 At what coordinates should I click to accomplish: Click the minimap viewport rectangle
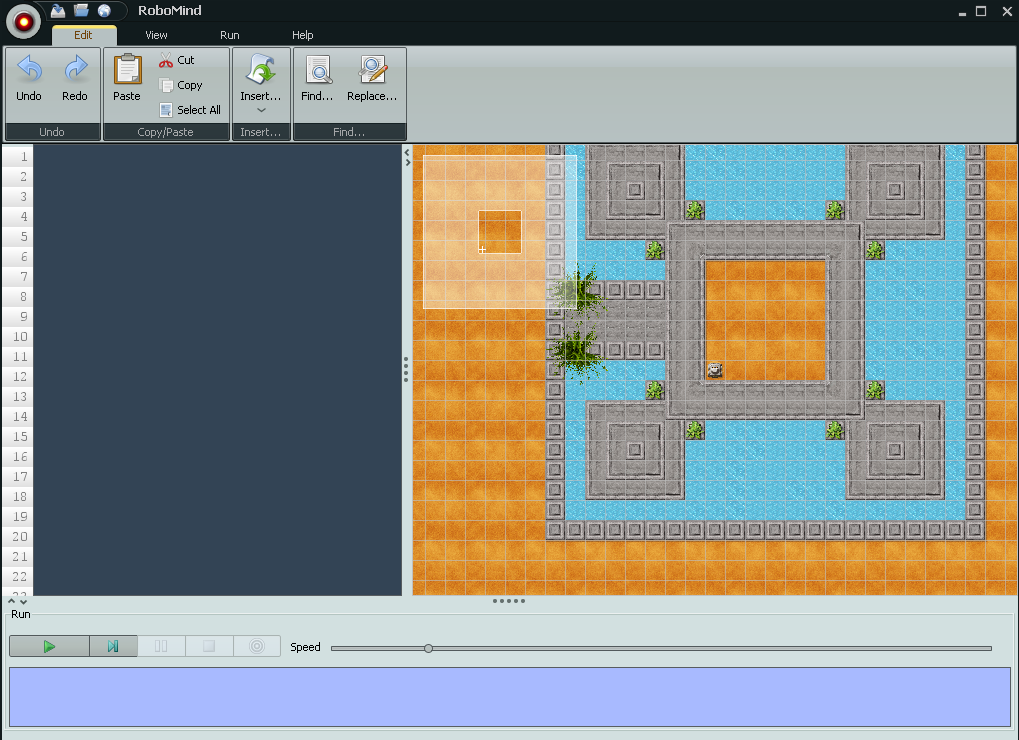click(x=500, y=232)
